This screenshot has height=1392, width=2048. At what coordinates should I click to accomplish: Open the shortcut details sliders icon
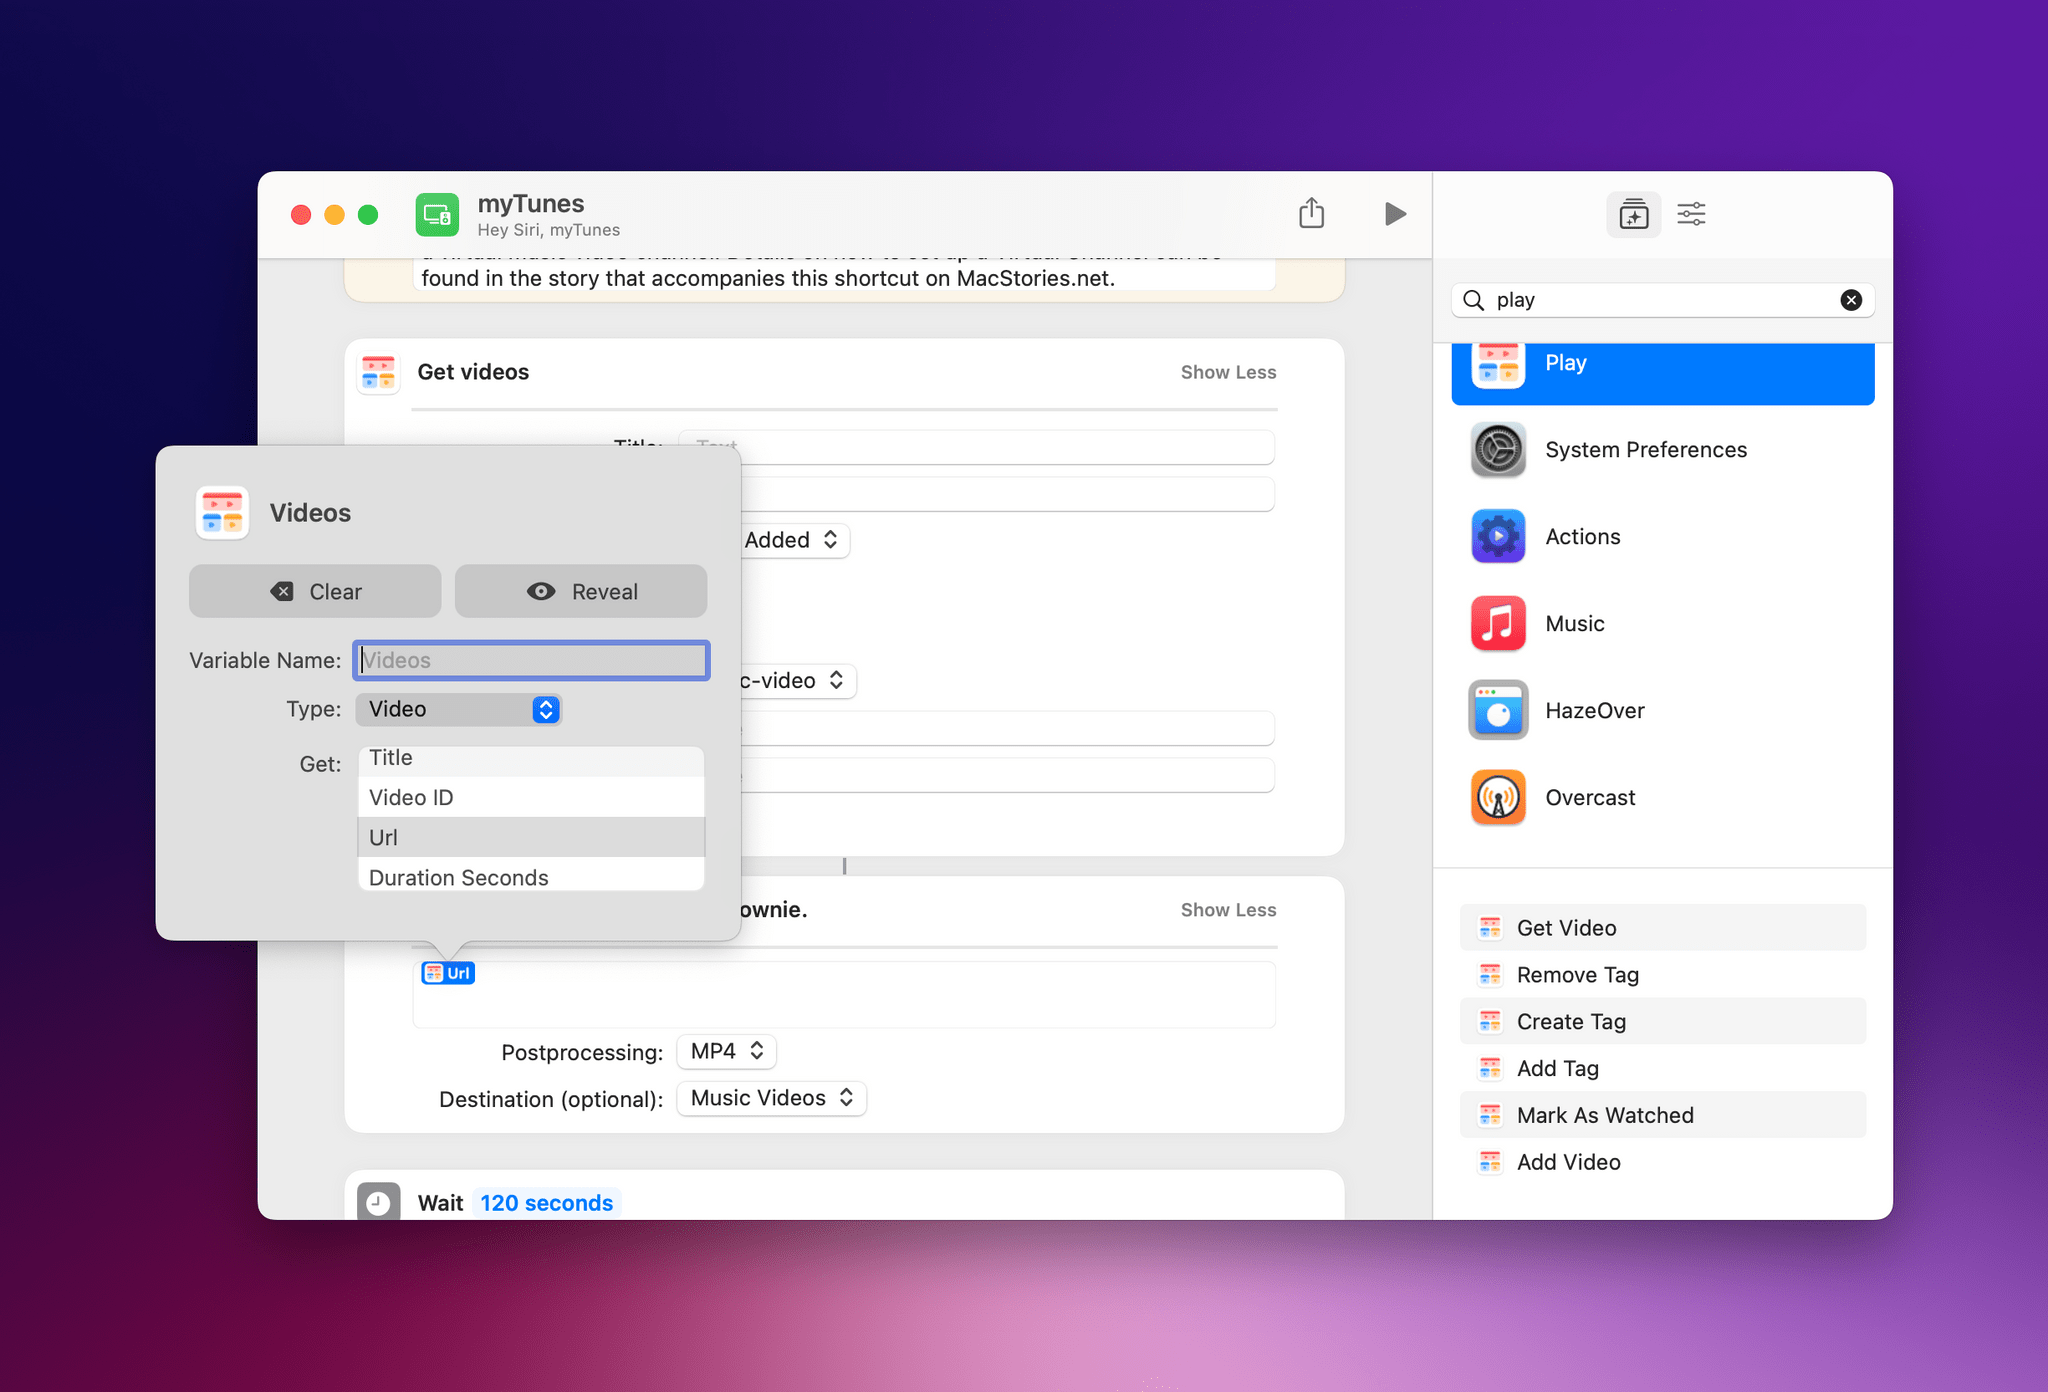[1691, 214]
